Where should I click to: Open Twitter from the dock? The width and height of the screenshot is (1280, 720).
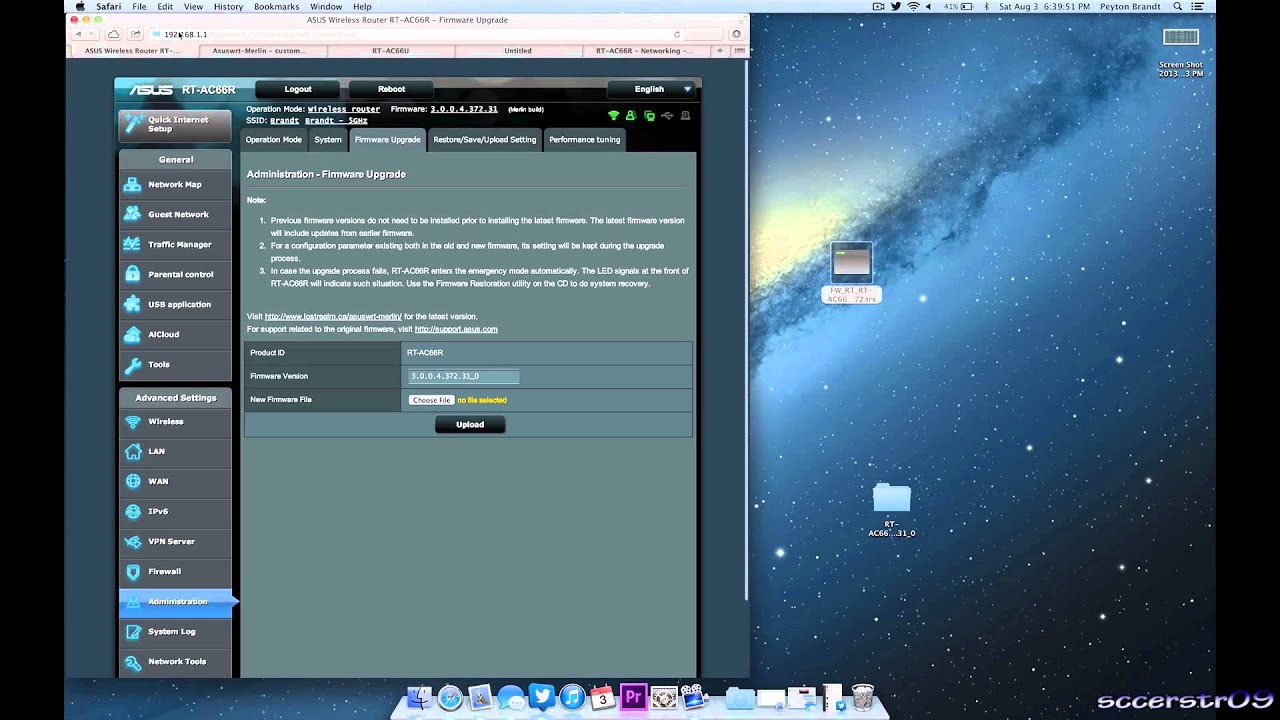tap(541, 696)
